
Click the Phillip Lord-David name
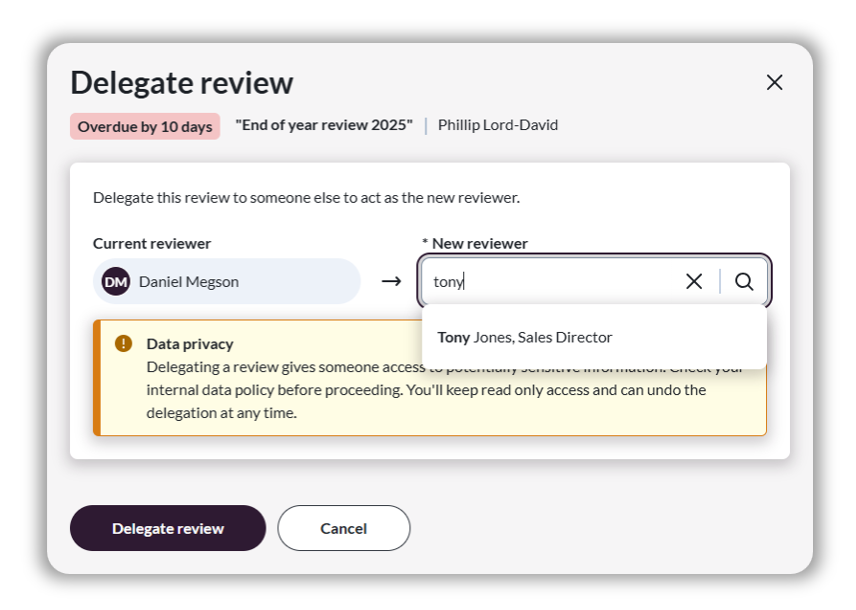[498, 126]
